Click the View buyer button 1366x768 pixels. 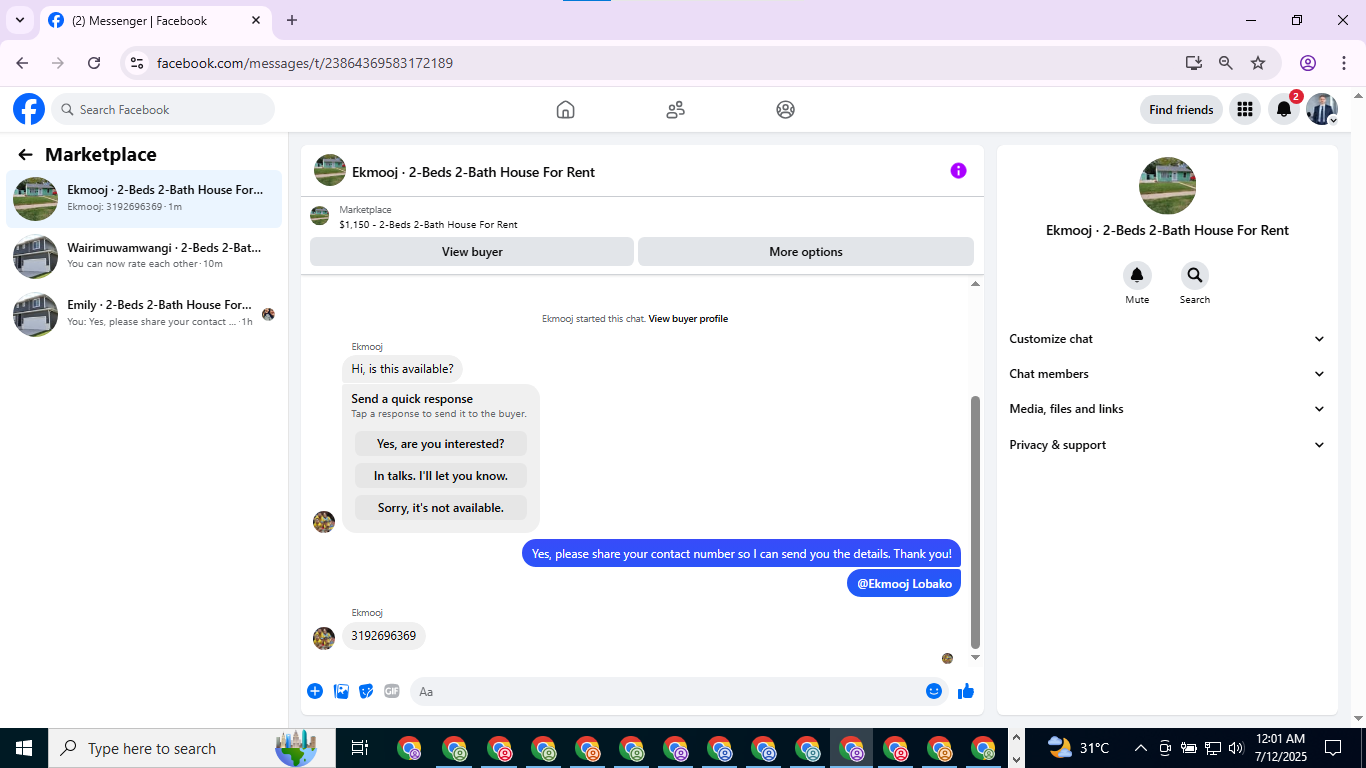[x=472, y=252]
